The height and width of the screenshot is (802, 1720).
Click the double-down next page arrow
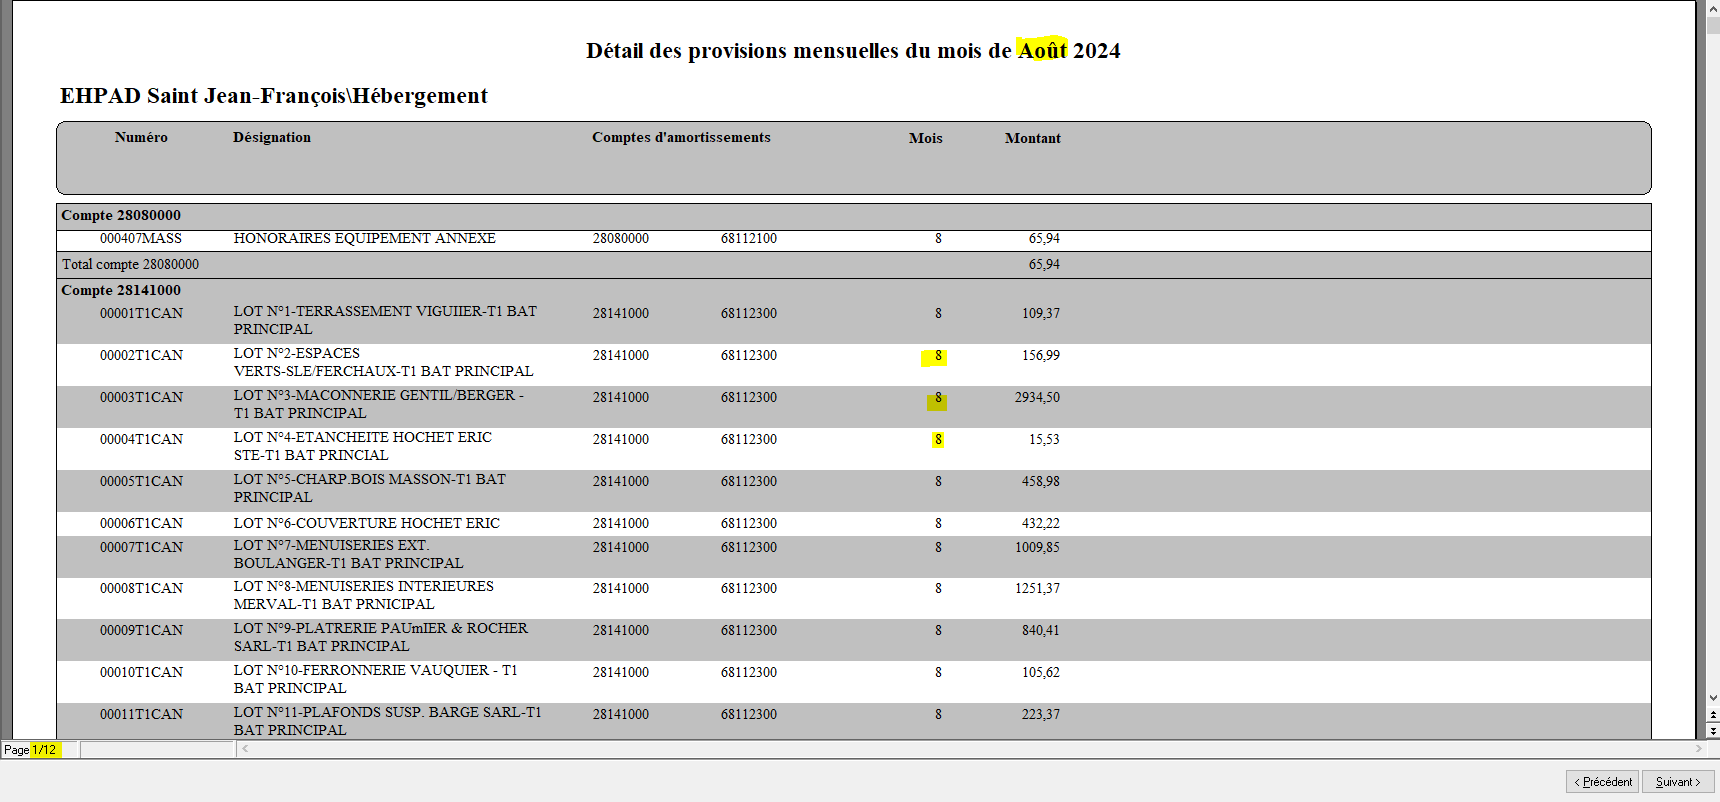click(x=1712, y=731)
